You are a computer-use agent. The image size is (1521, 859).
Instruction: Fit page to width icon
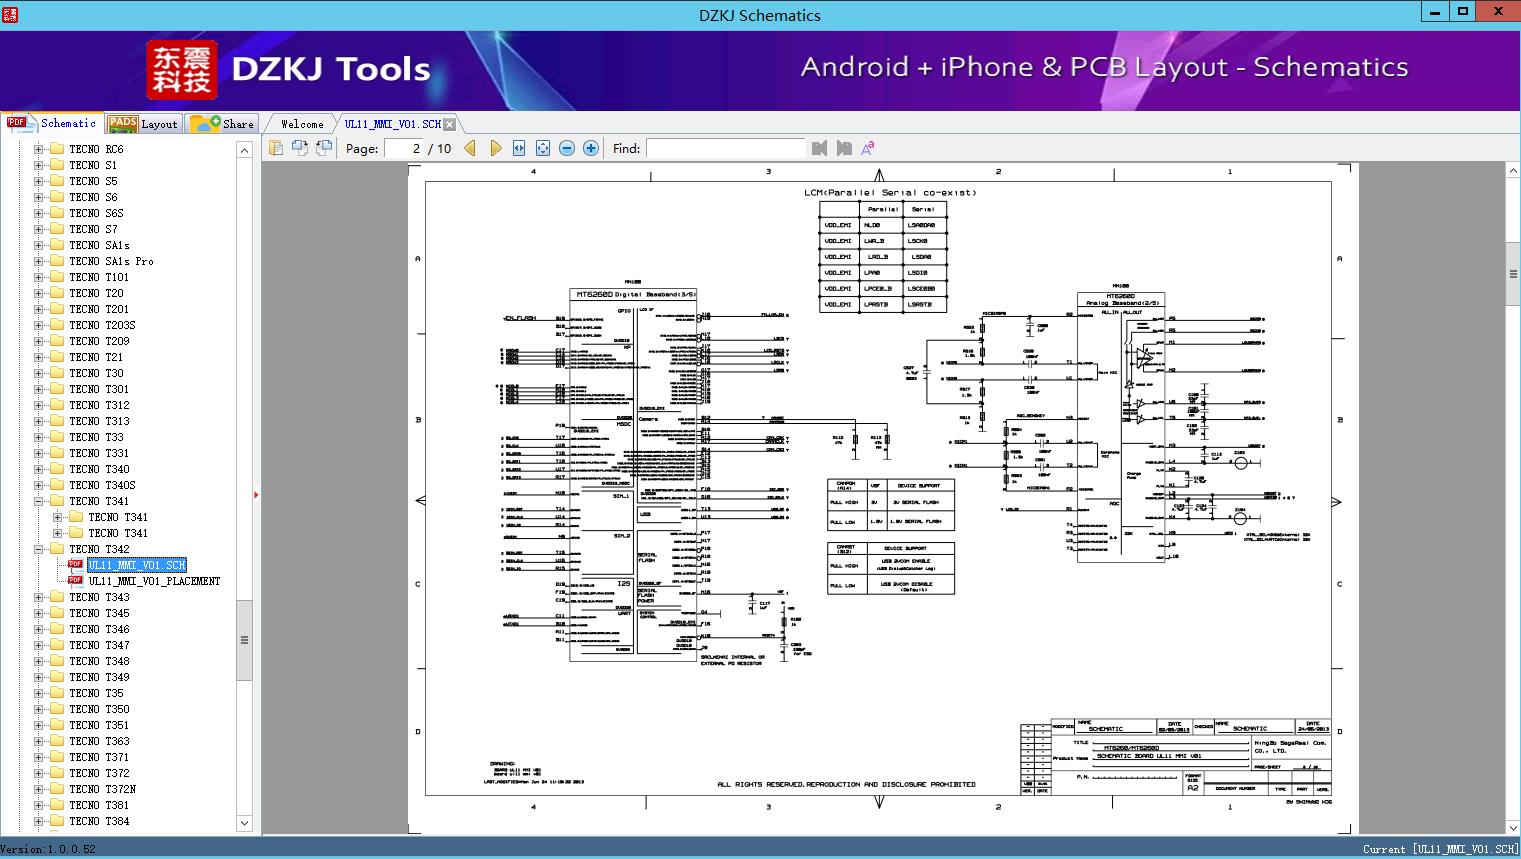[x=519, y=148]
